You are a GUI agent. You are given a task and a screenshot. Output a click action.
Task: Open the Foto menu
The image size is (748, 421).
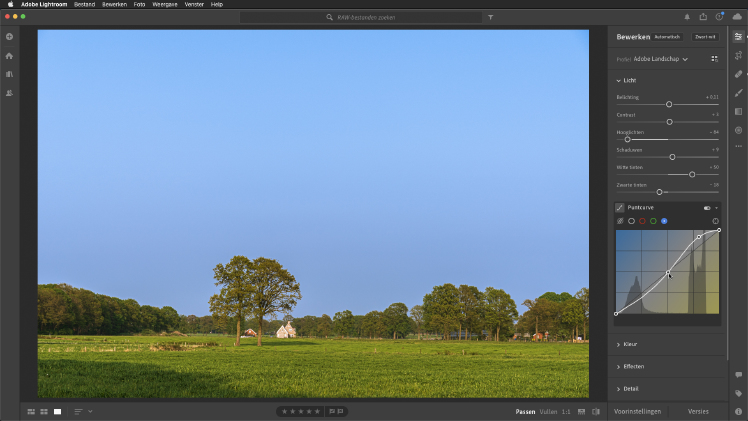(139, 4)
